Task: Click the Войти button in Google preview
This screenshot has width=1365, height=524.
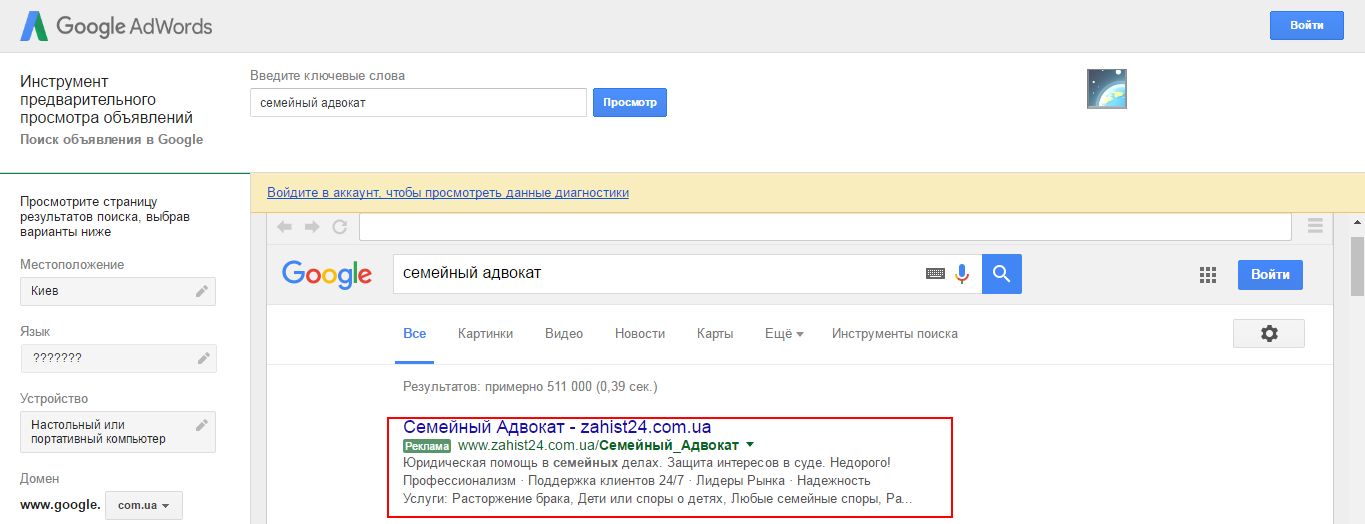Action: coord(1270,274)
